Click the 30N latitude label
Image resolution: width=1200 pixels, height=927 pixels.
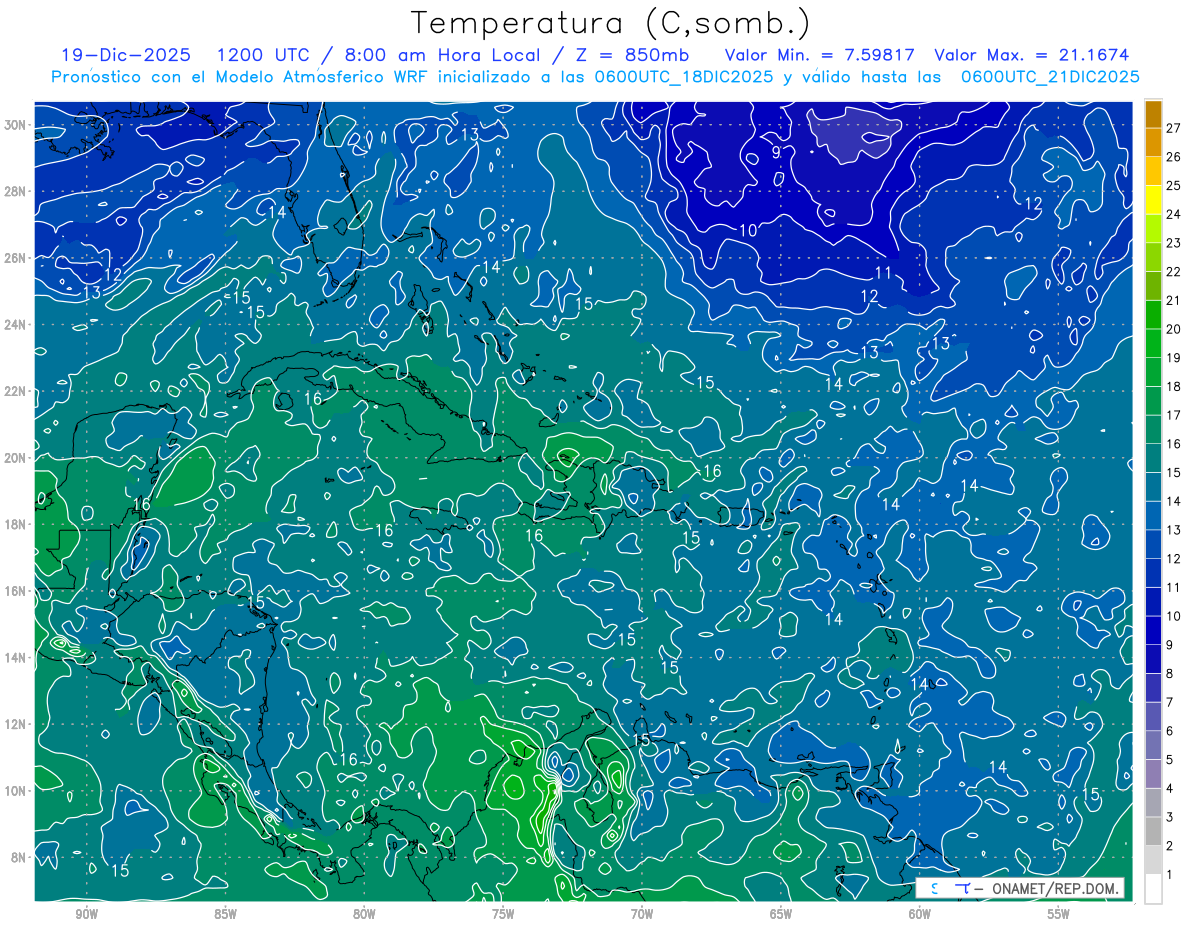15,124
